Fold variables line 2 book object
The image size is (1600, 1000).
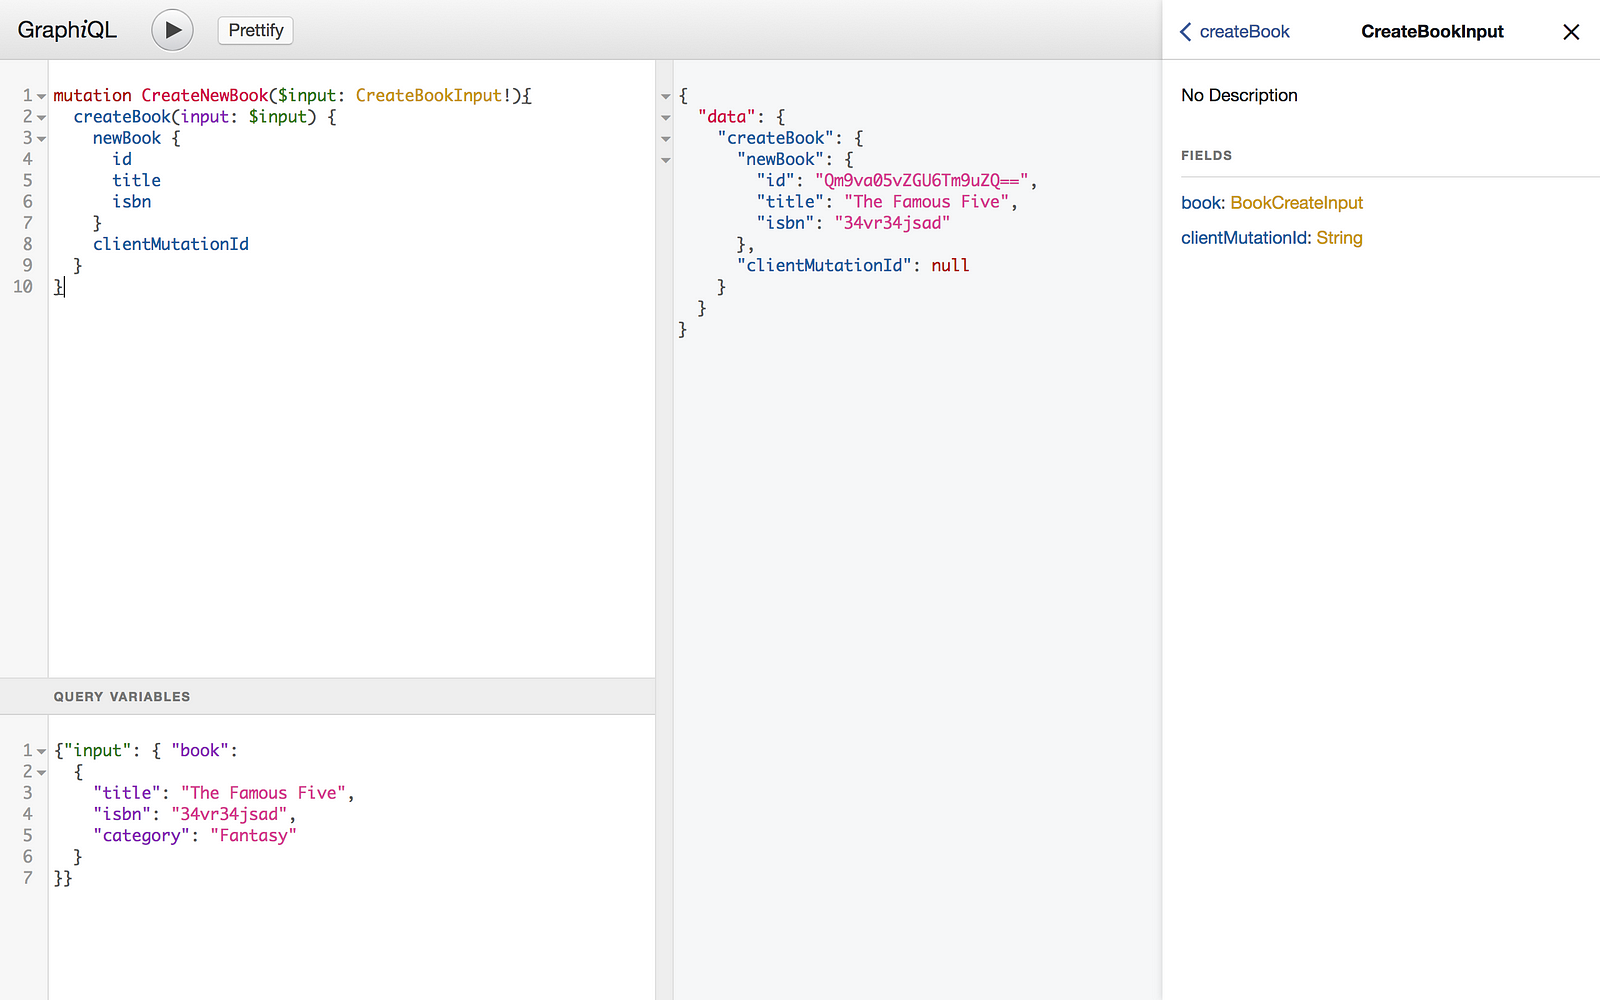pyautogui.click(x=42, y=772)
